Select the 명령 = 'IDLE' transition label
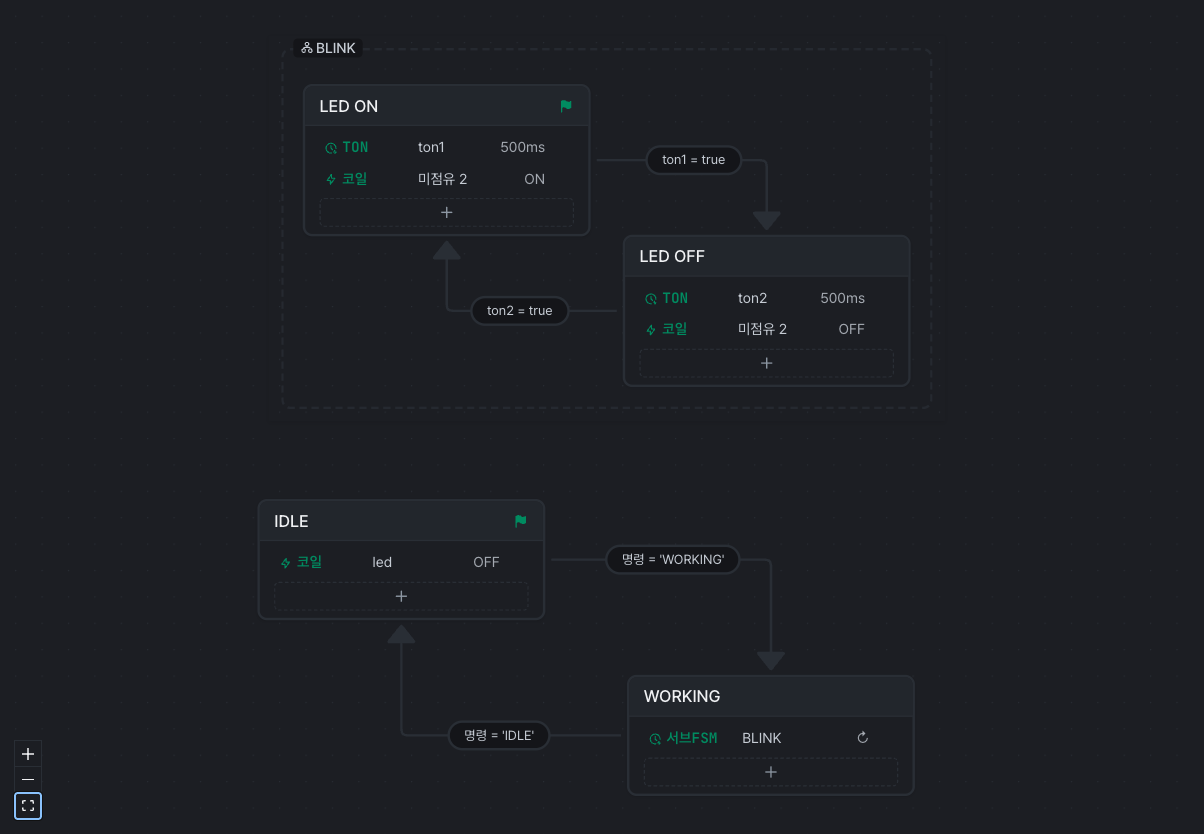The image size is (1204, 834). pyautogui.click(x=499, y=735)
